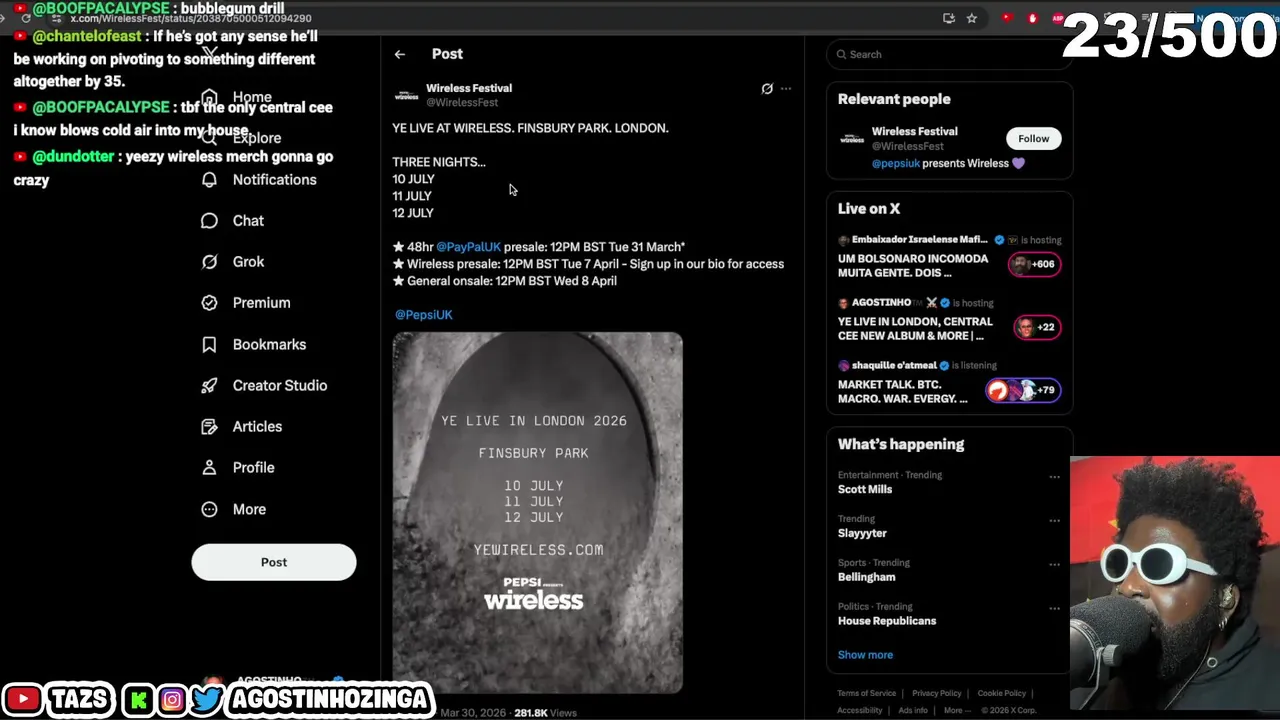
Task: Click the +606 listeners badge
Action: pos(1035,265)
